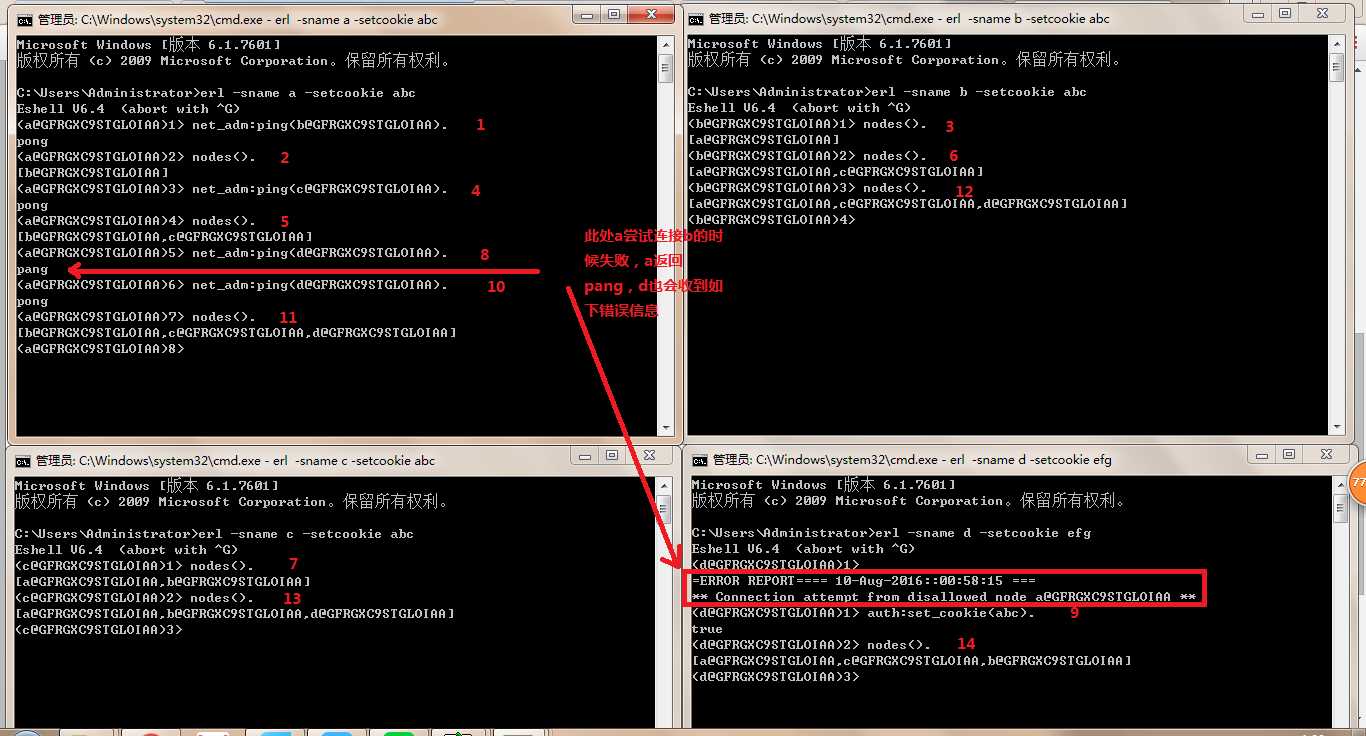Click the 'pang' result in window a

click(x=32, y=269)
